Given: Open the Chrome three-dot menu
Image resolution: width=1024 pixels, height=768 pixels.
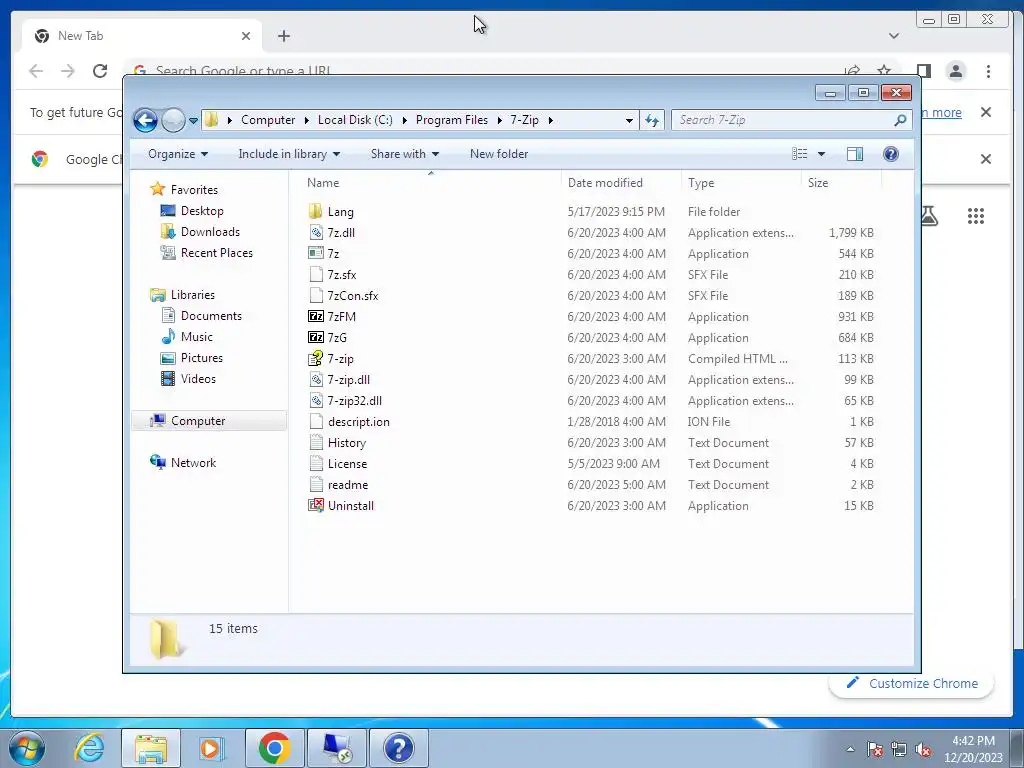Looking at the screenshot, I should click(x=988, y=71).
